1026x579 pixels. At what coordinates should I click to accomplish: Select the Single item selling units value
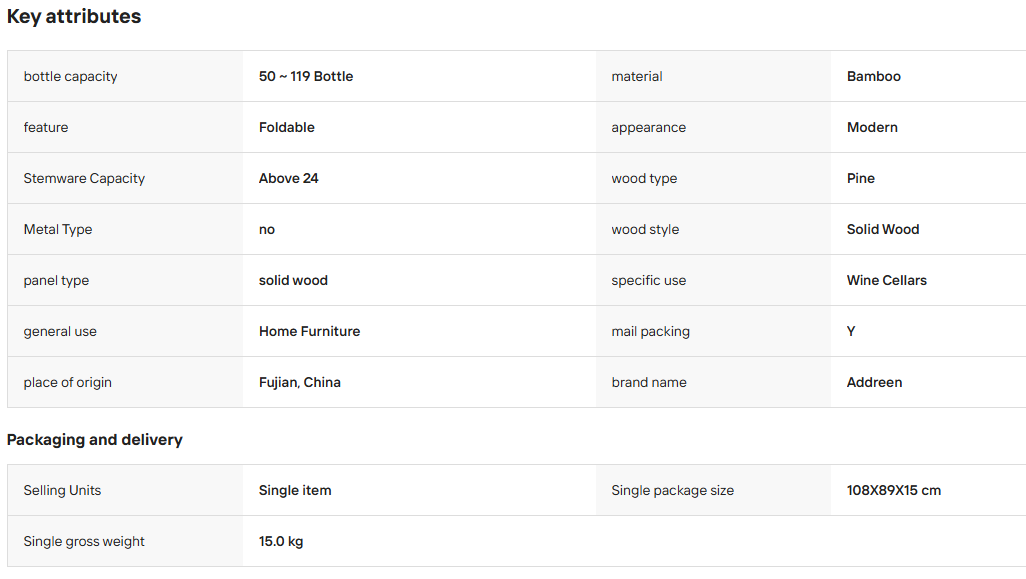(295, 490)
